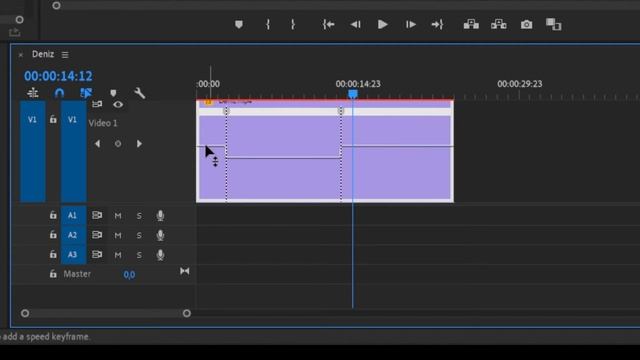Click the Master track output icon

click(184, 271)
